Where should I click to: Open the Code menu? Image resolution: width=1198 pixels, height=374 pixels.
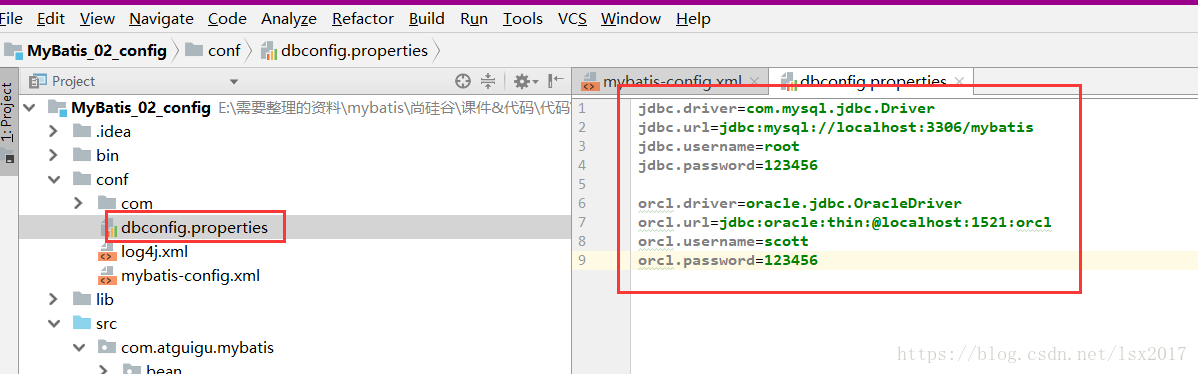pos(227,19)
